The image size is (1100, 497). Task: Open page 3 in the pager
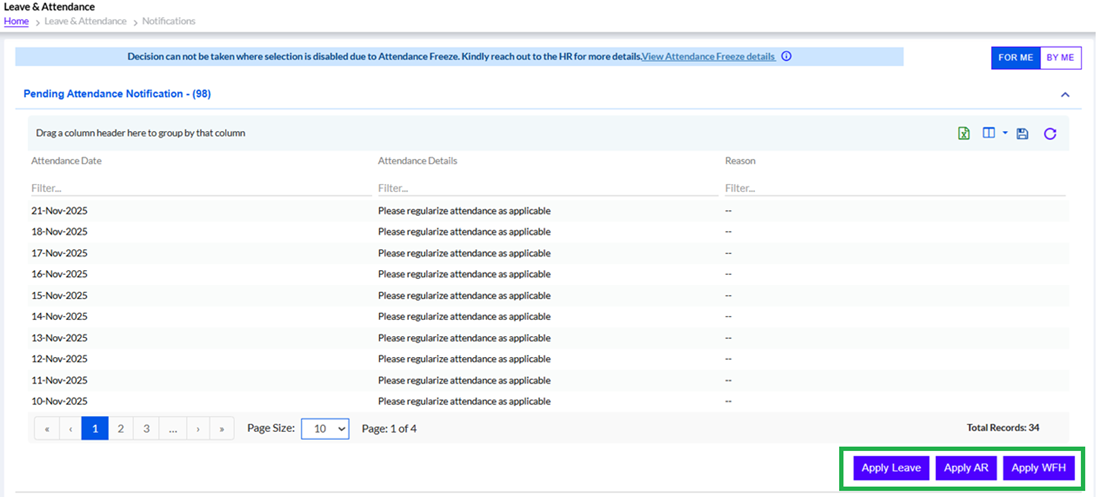coord(146,429)
